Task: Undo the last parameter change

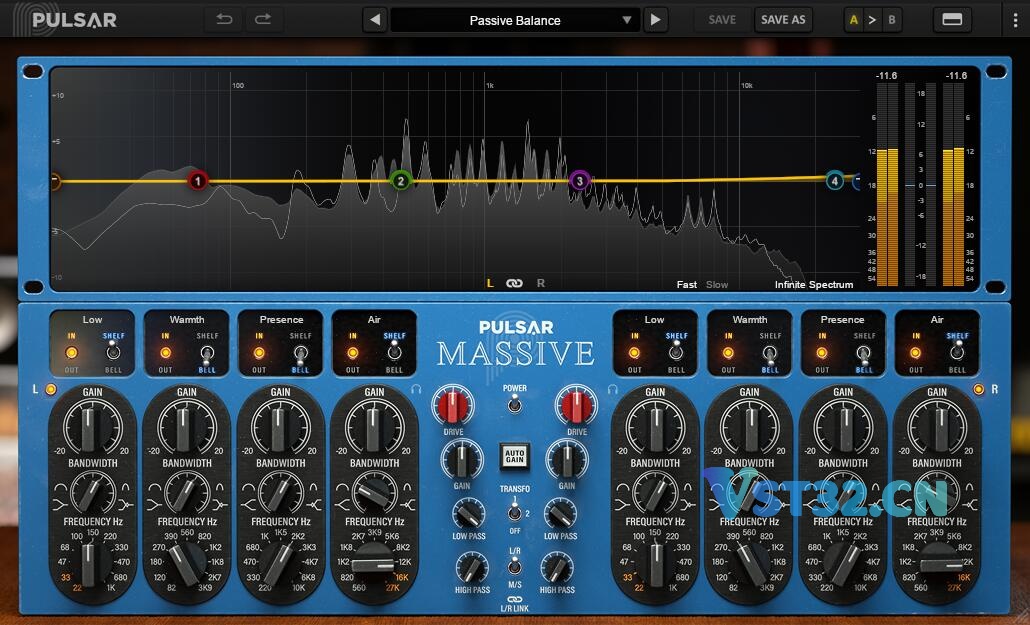Action: coord(224,20)
